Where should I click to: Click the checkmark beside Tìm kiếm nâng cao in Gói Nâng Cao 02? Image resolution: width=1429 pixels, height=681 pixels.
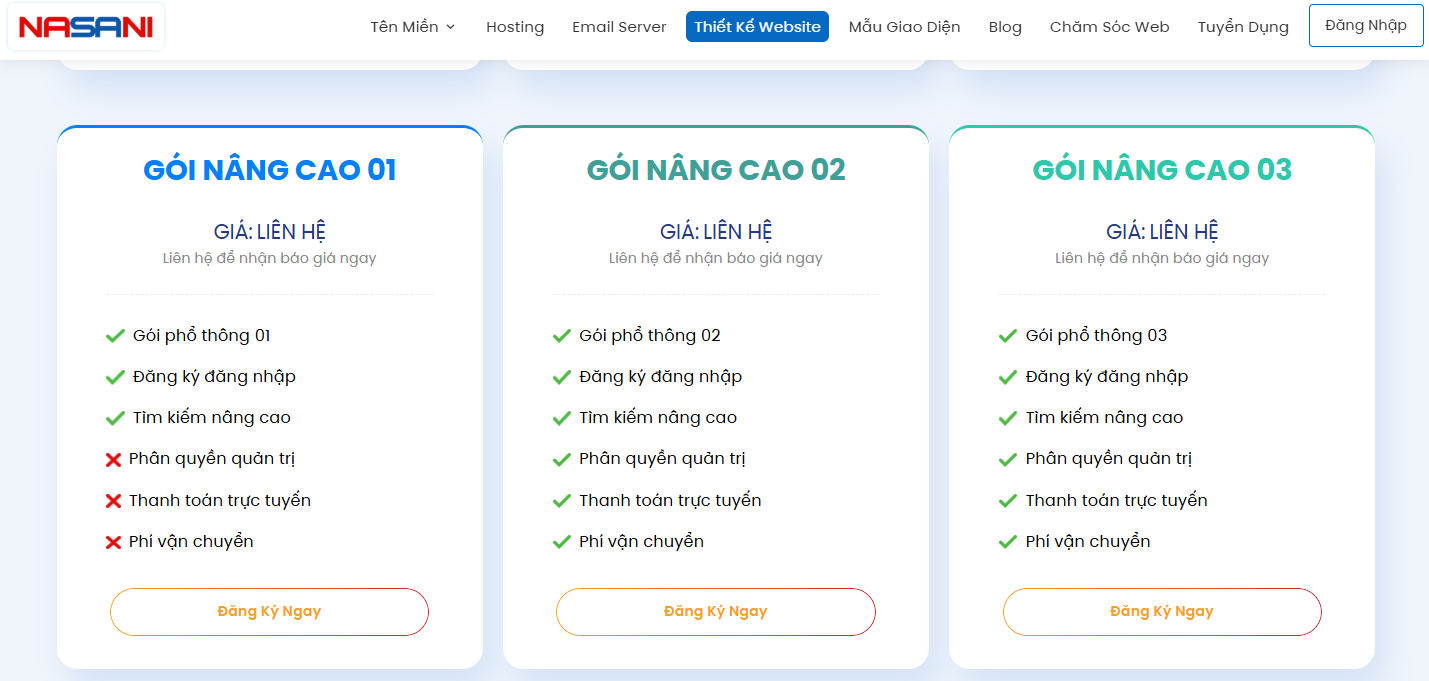560,417
